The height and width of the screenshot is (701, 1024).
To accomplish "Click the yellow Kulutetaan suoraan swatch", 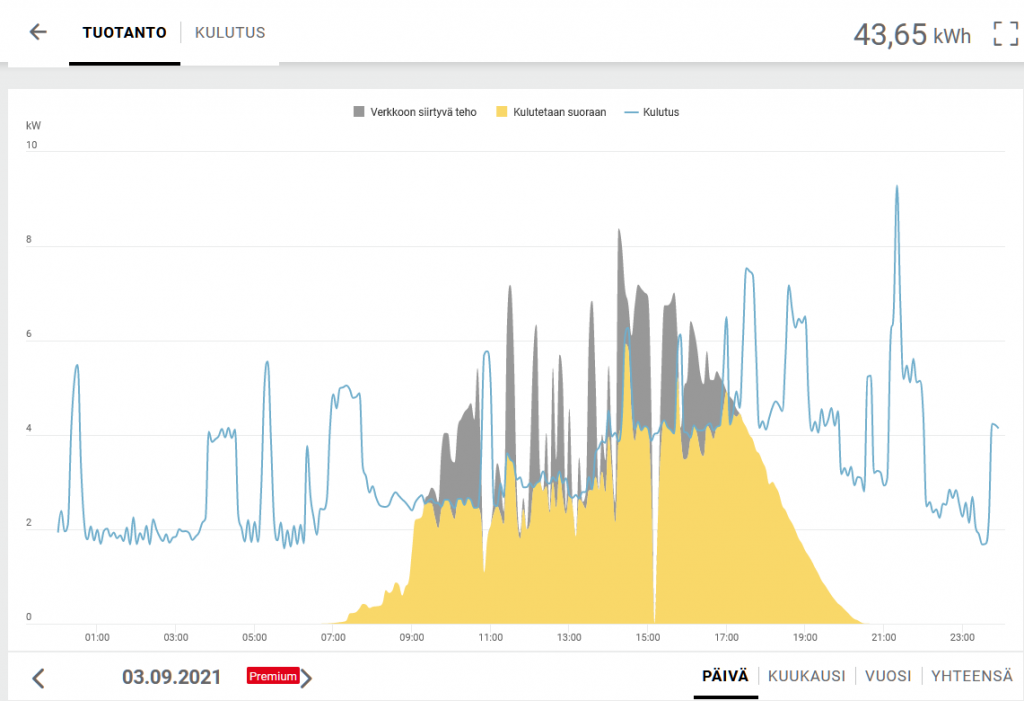I will coord(502,112).
